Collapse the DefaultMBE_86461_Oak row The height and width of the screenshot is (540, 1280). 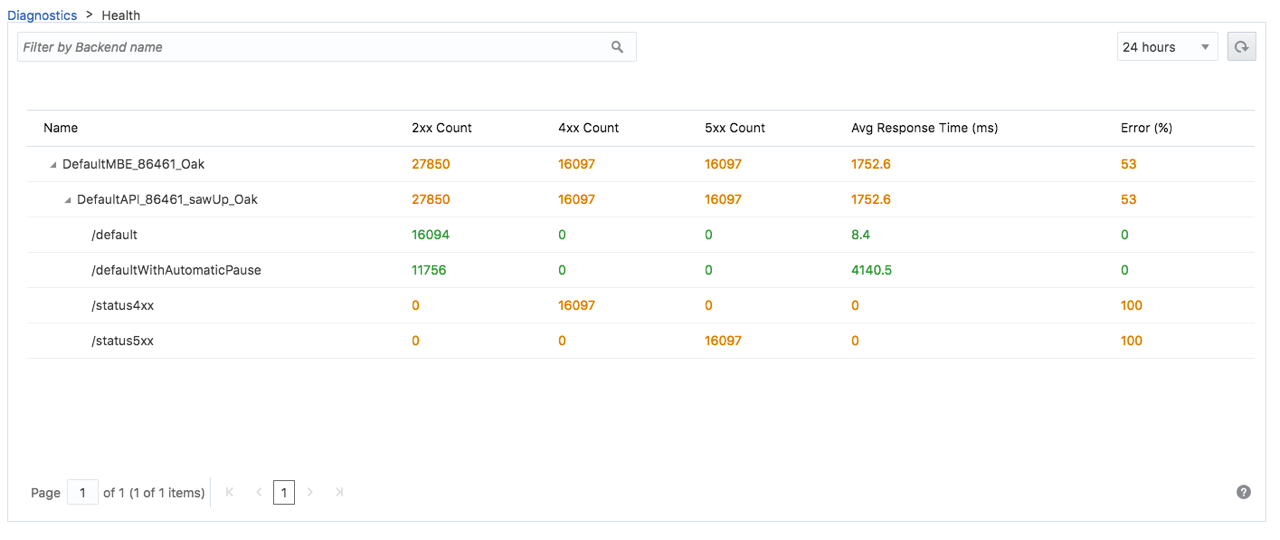(x=53, y=164)
